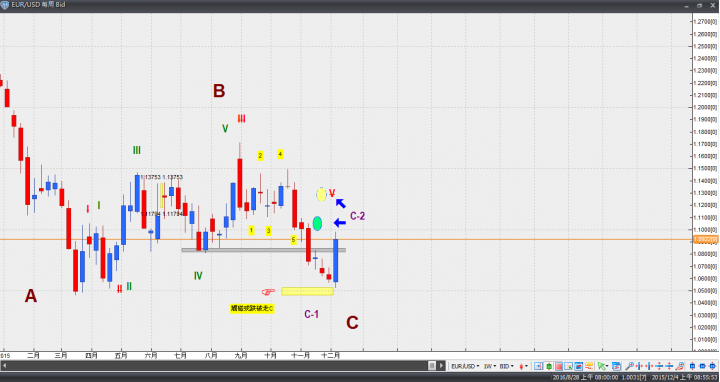Screen dimensions: 720x382
Task: Click the large A wave label
Action: pos(30,296)
